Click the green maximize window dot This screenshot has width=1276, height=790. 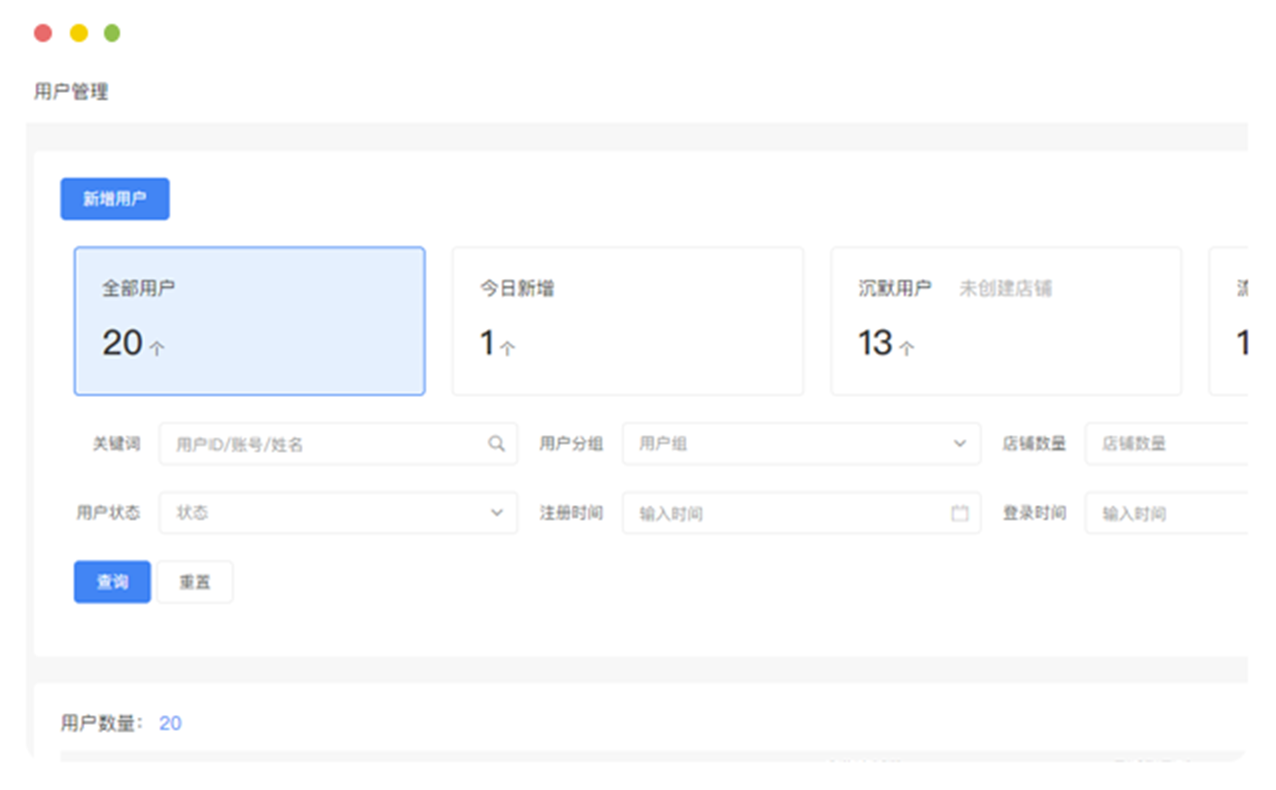tap(112, 33)
